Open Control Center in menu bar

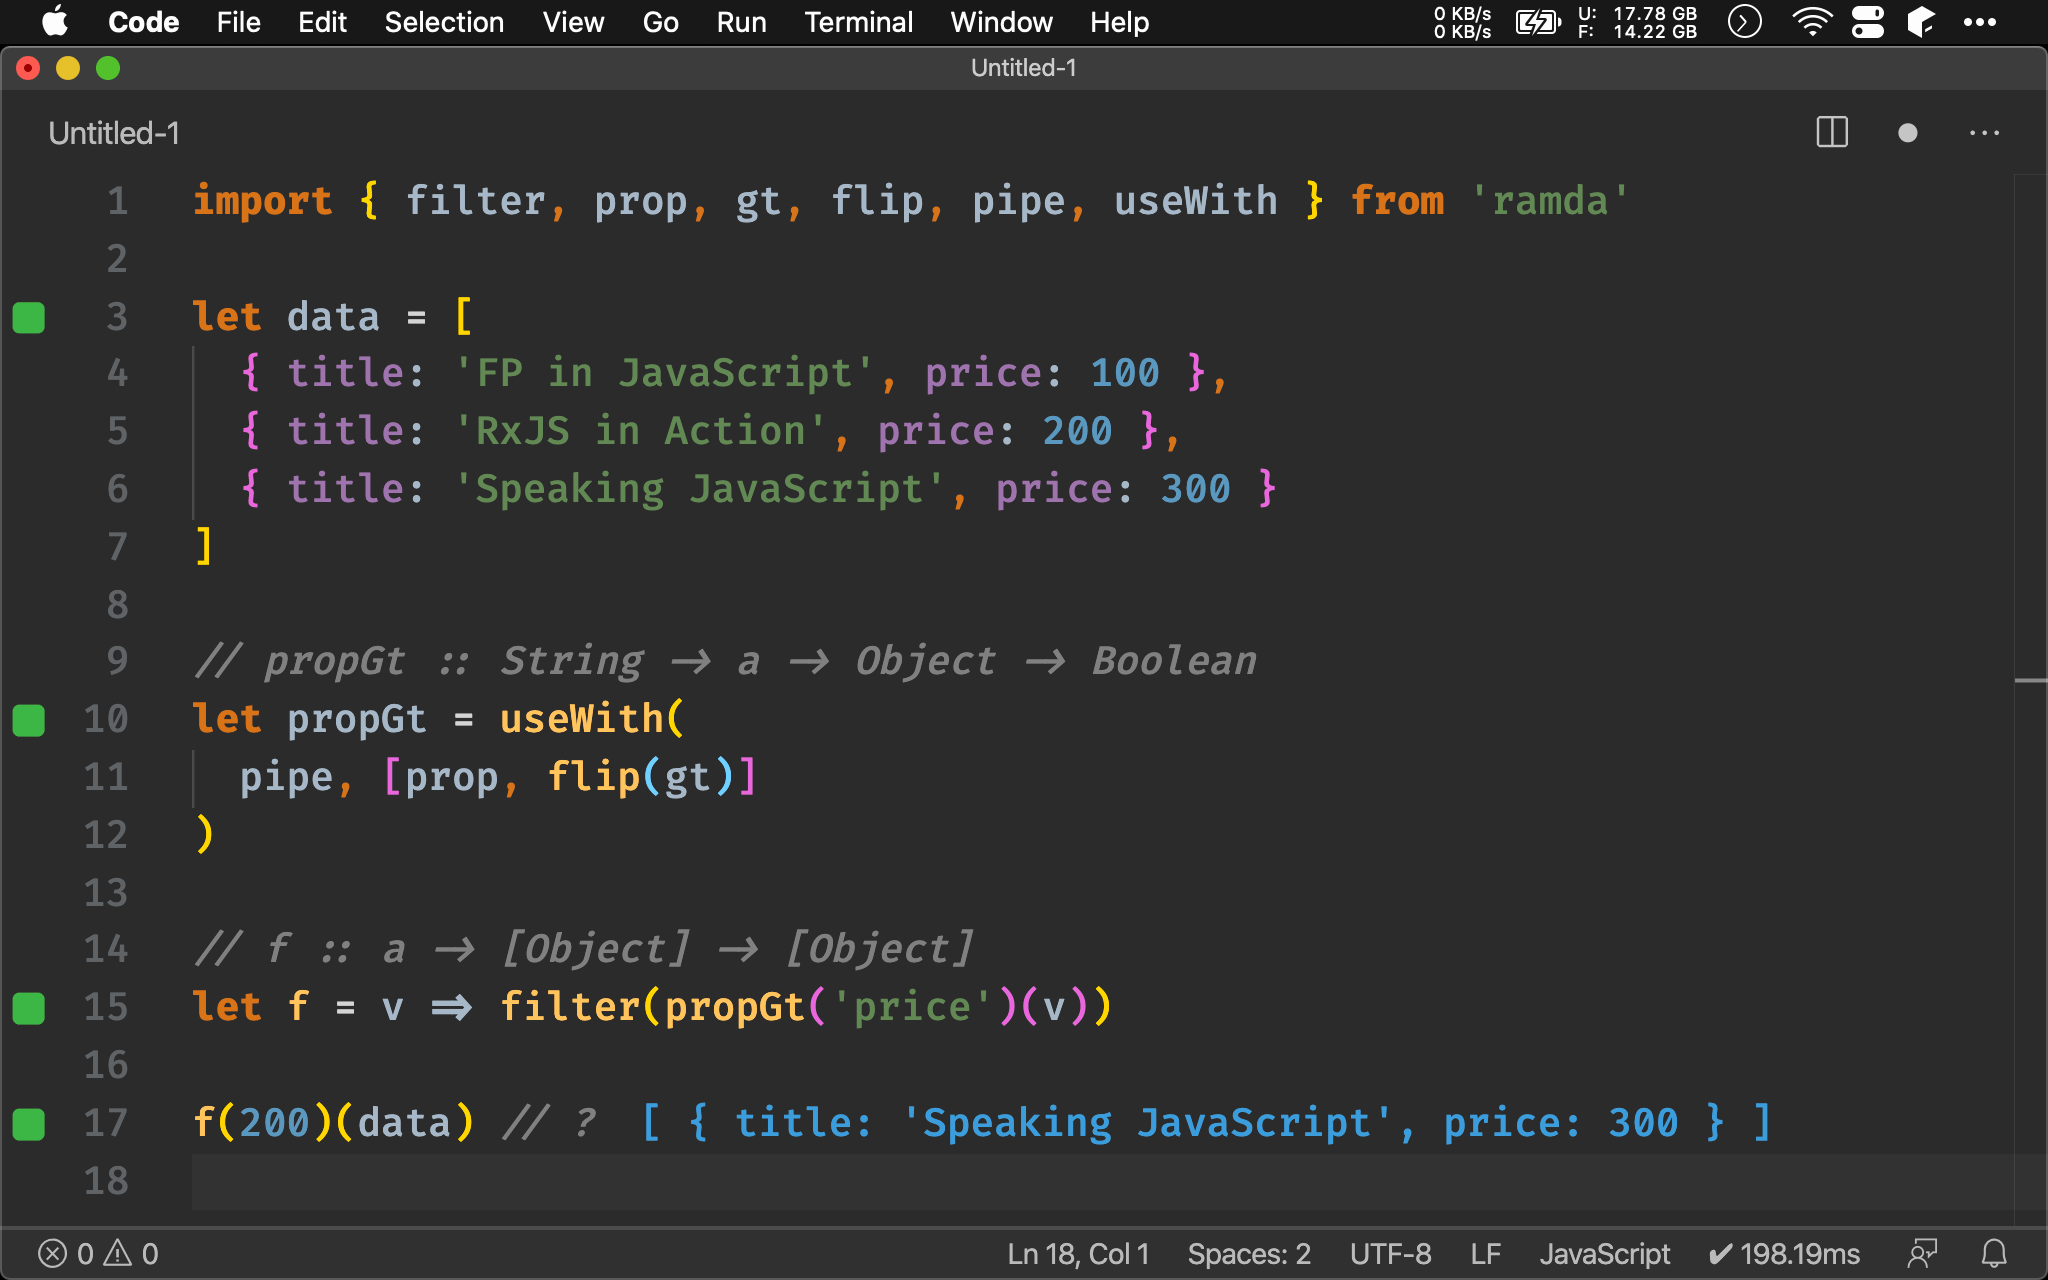coord(1867,21)
